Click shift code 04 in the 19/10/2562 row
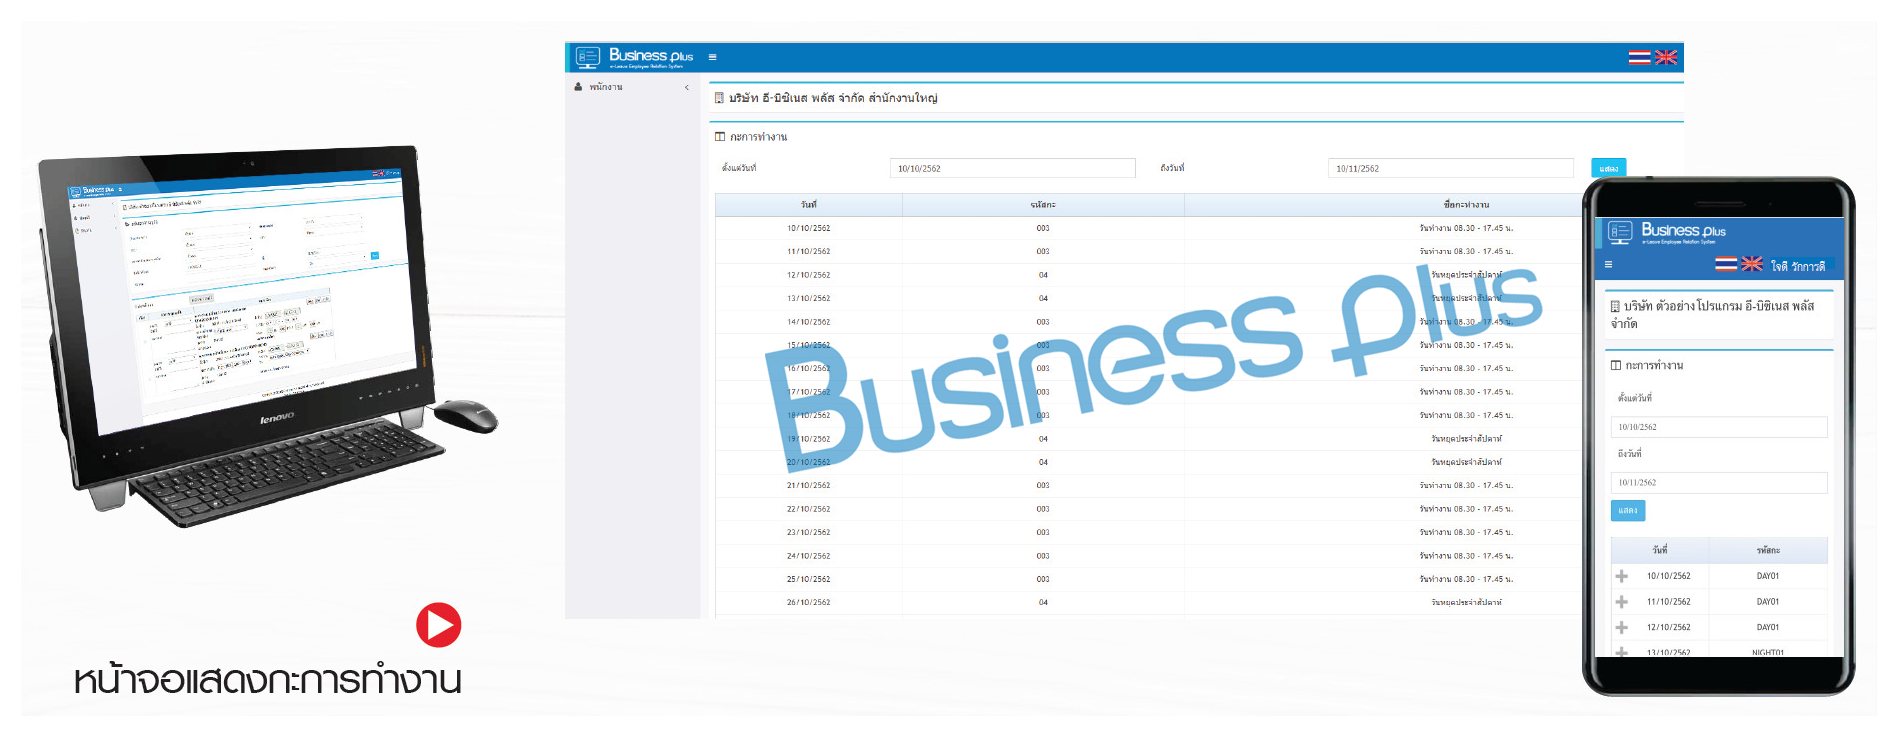Image resolution: width=1900 pixels, height=750 pixels. tap(1043, 439)
